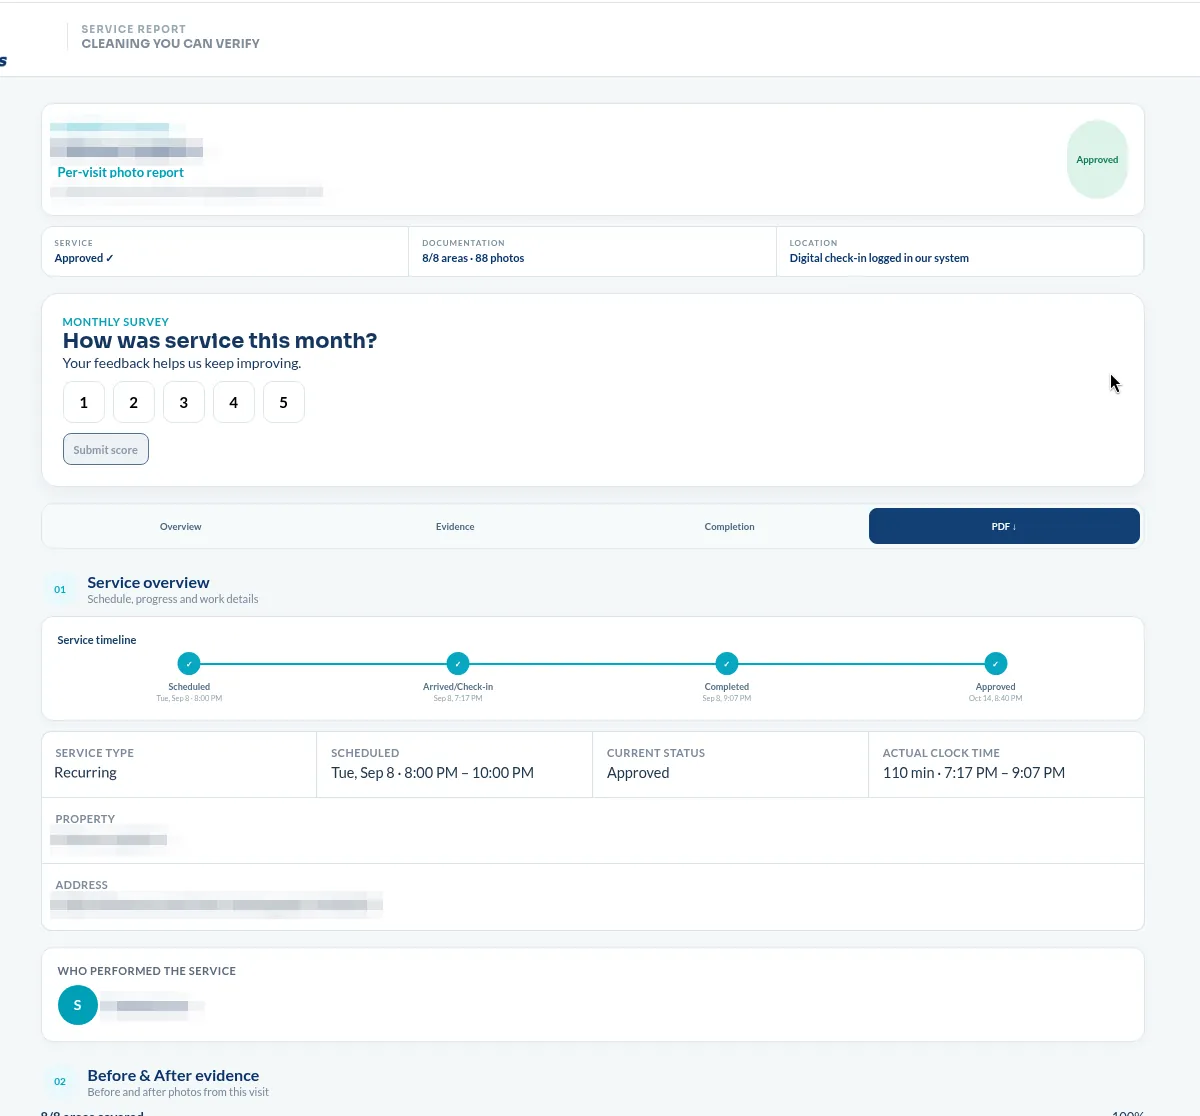This screenshot has height=1116, width=1200.
Task: Select rating score 4
Action: 234,402
